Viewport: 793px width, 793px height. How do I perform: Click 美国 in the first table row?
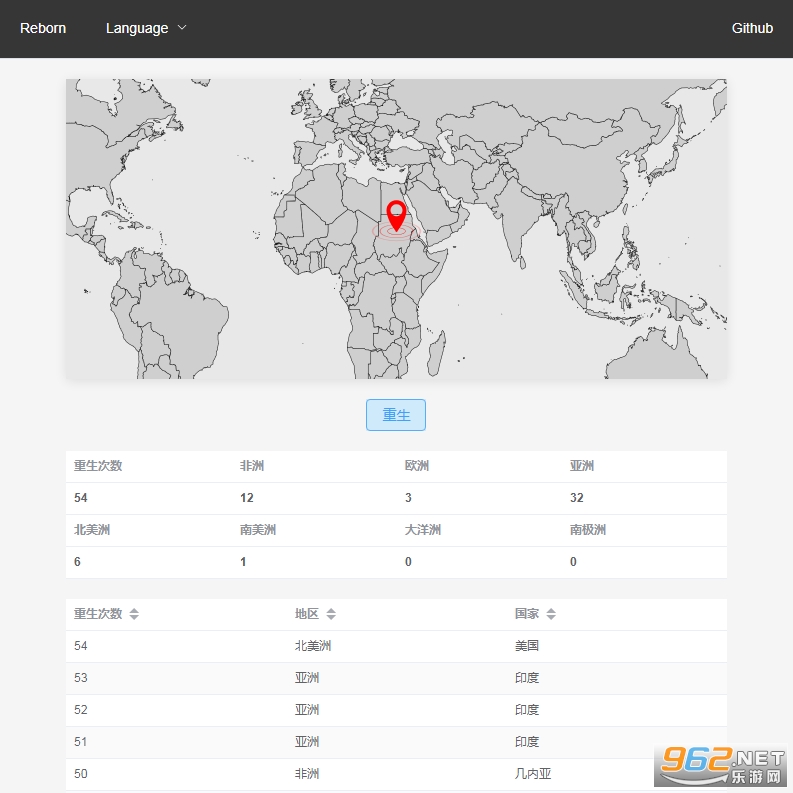(527, 646)
